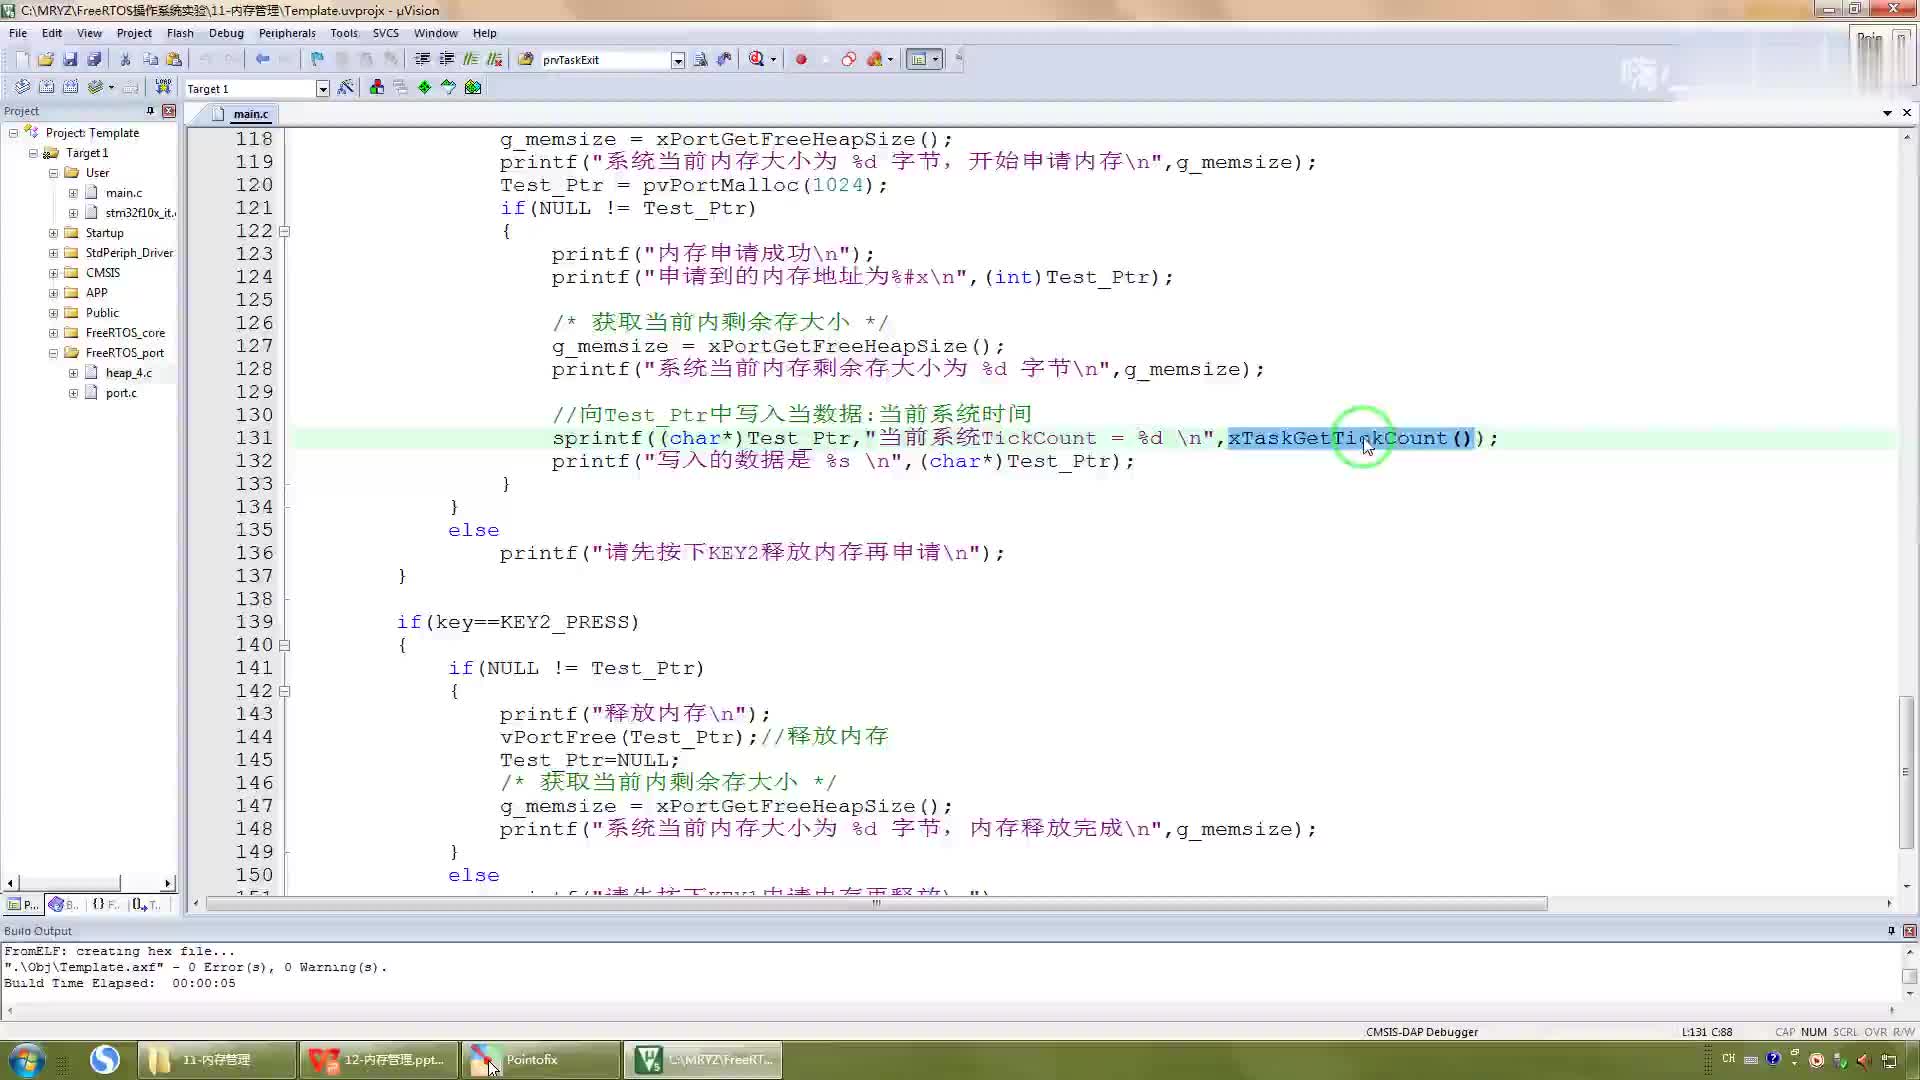Switch to Pointofix taskbar button
This screenshot has height=1080, width=1920.
[x=541, y=1059]
